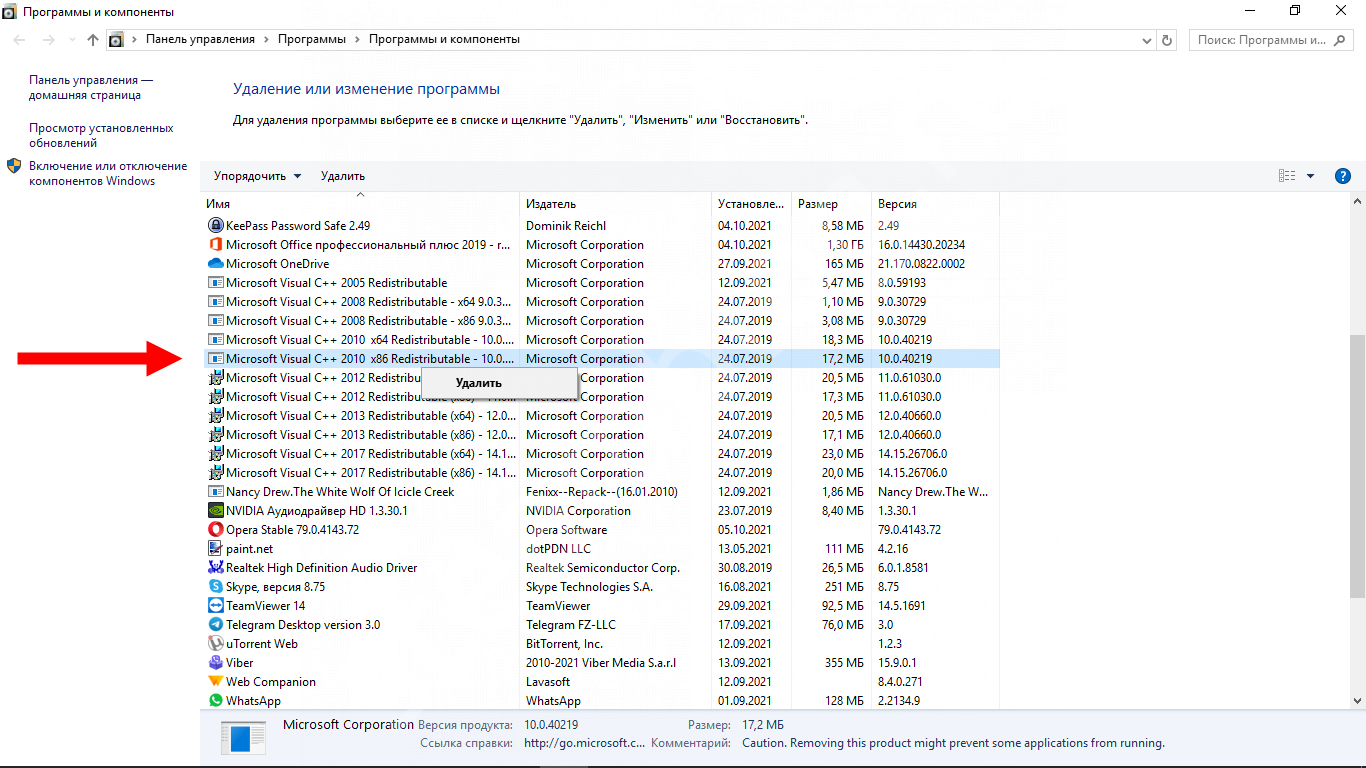Click the Skype icon in the list
The width and height of the screenshot is (1366, 768).
pos(215,587)
